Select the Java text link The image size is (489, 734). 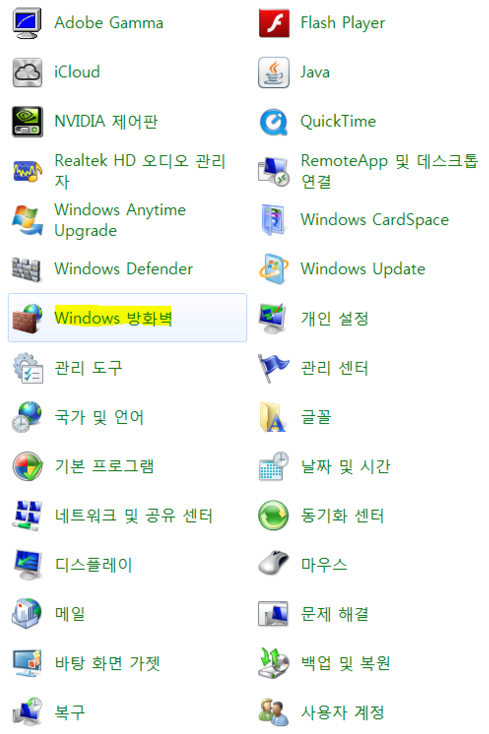(315, 72)
